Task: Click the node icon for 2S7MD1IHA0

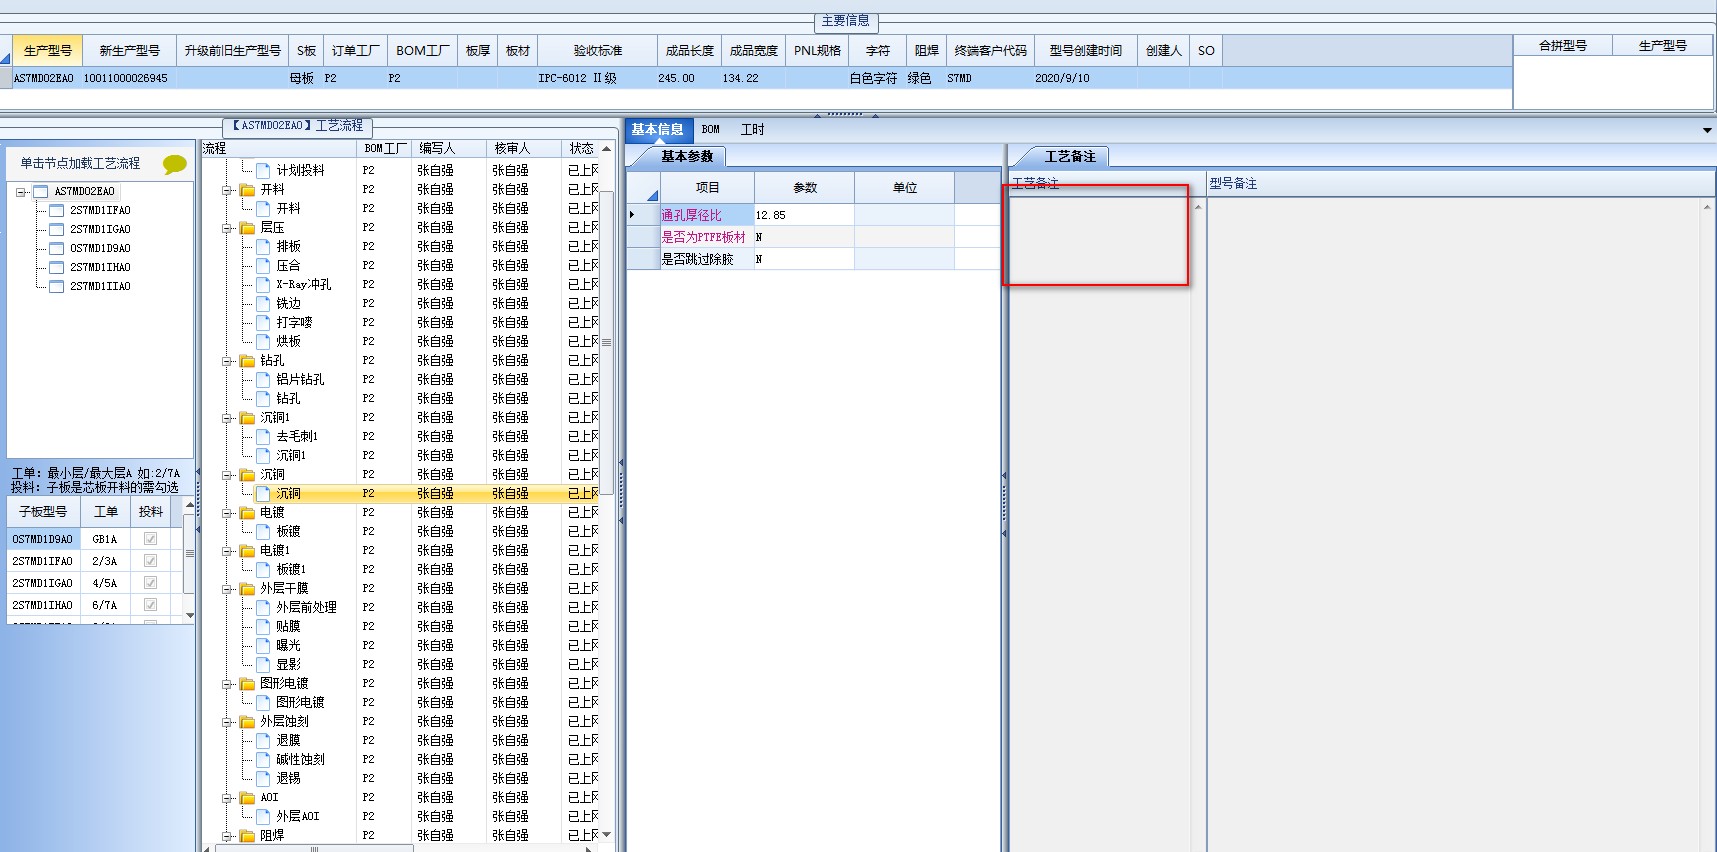Action: coord(57,267)
